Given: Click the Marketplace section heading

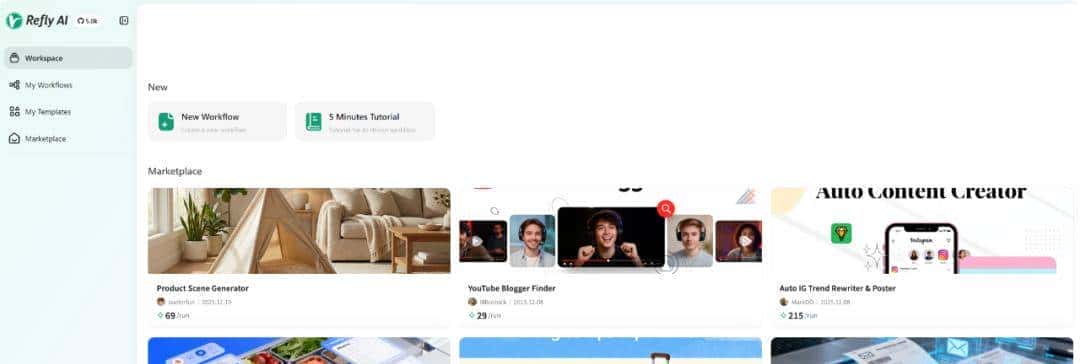Looking at the screenshot, I should click(175, 171).
